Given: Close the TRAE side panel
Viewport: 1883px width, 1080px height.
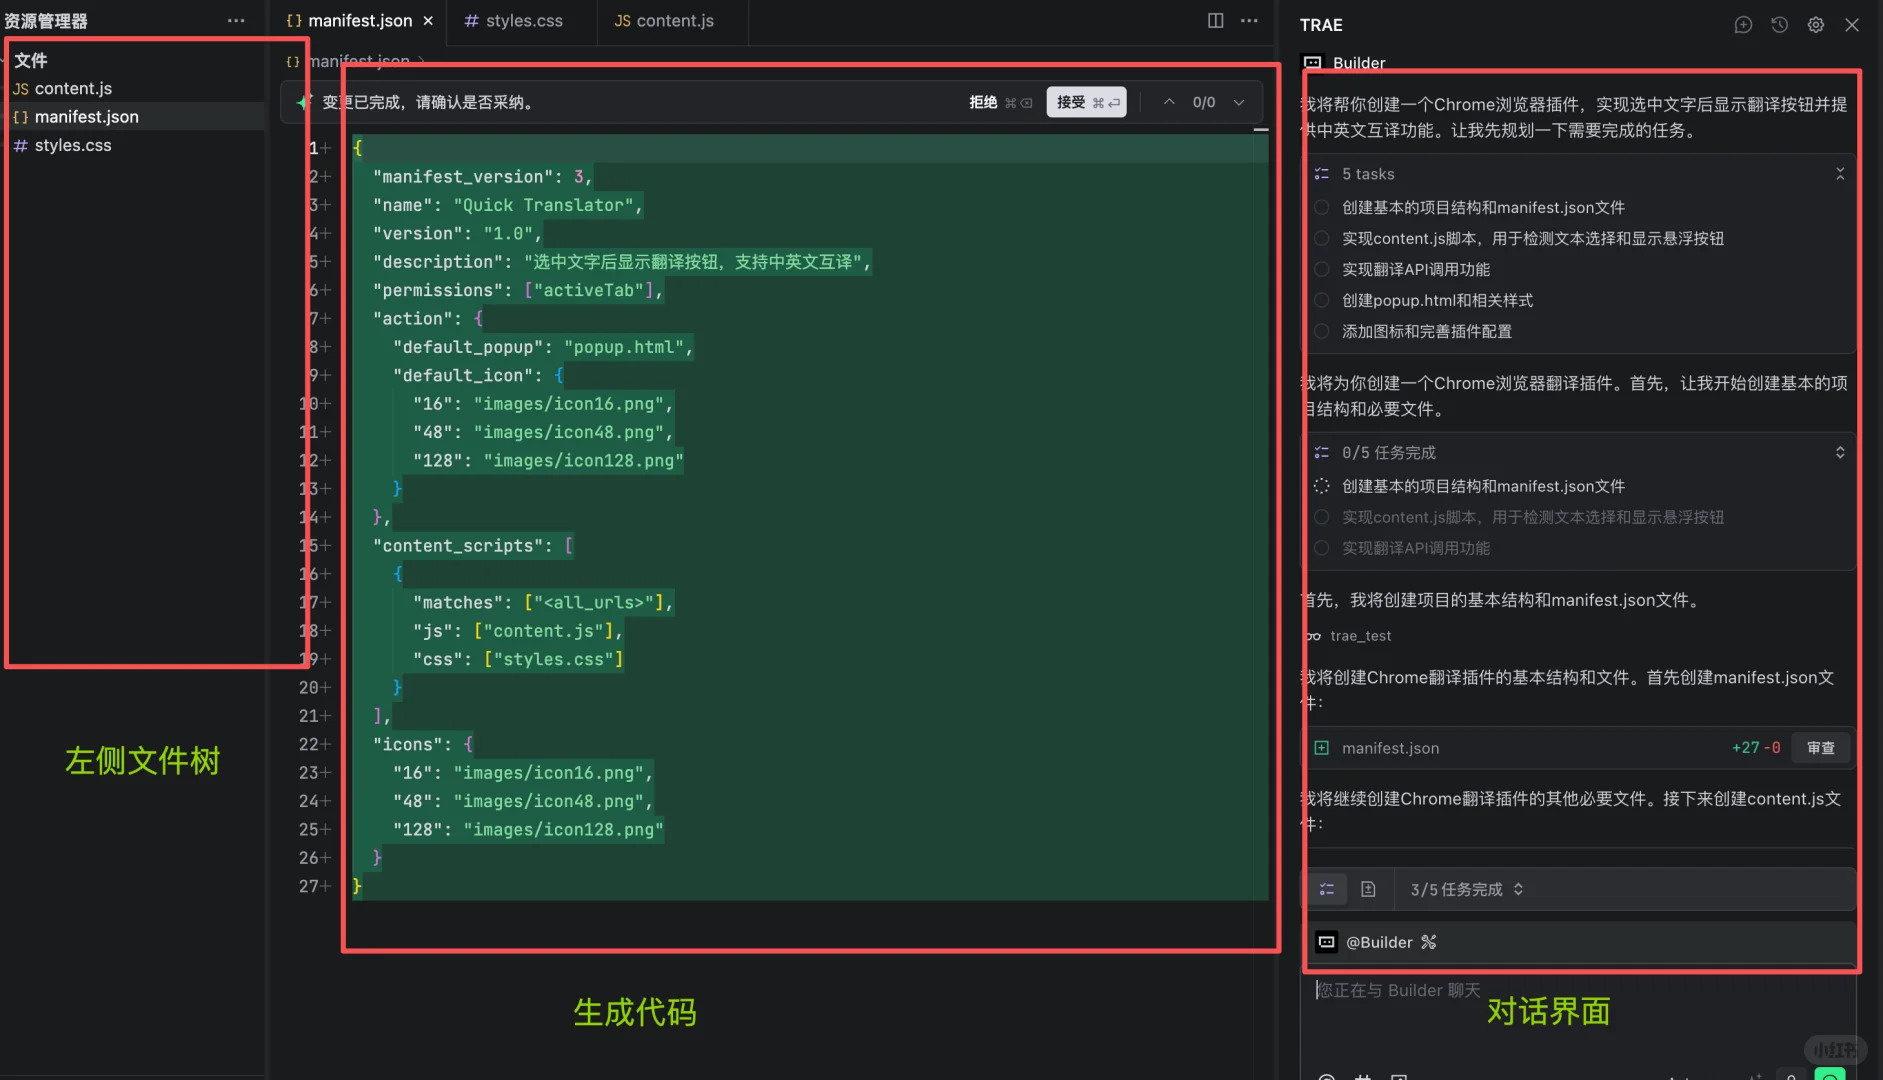Looking at the screenshot, I should [1852, 25].
